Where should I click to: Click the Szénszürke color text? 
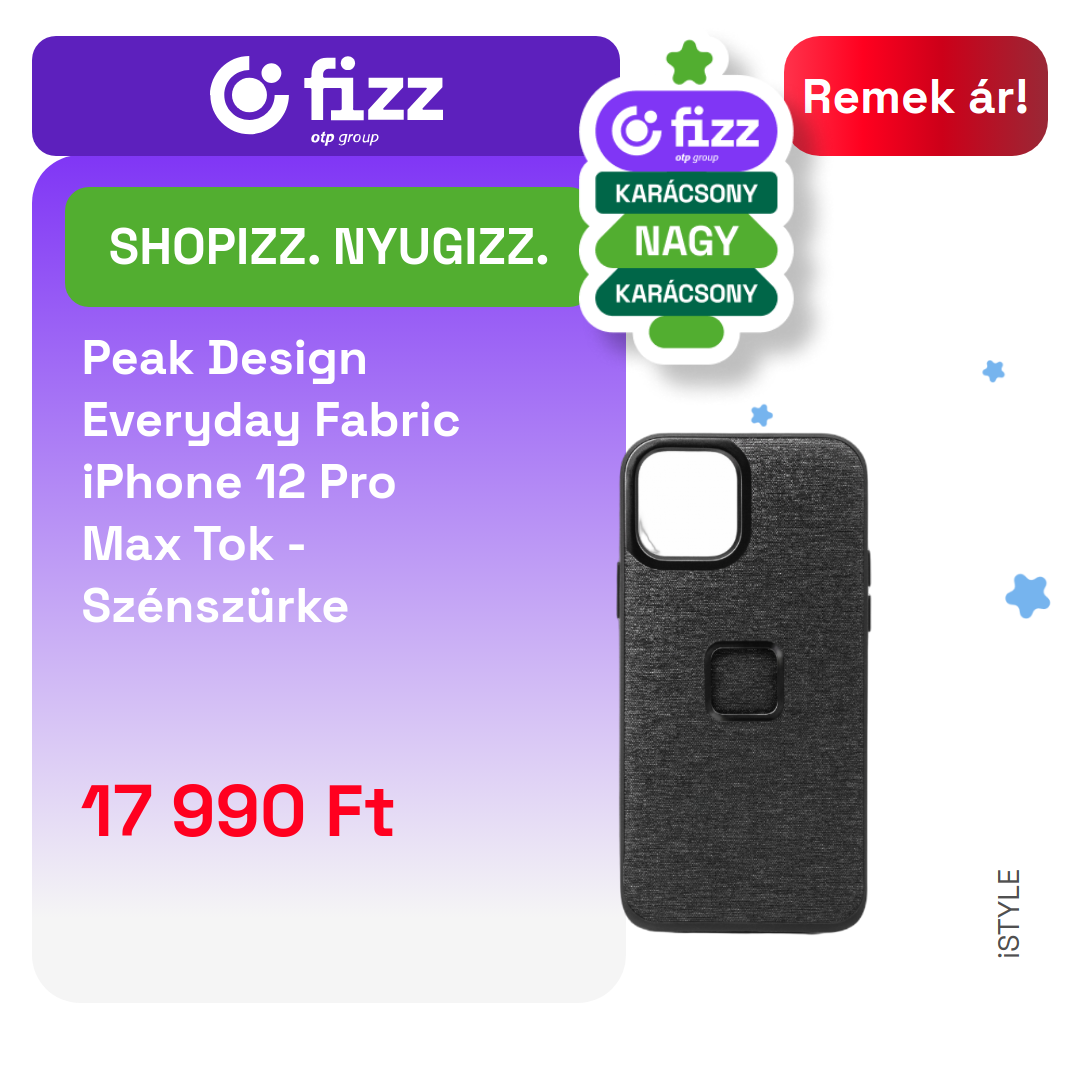[x=215, y=606]
